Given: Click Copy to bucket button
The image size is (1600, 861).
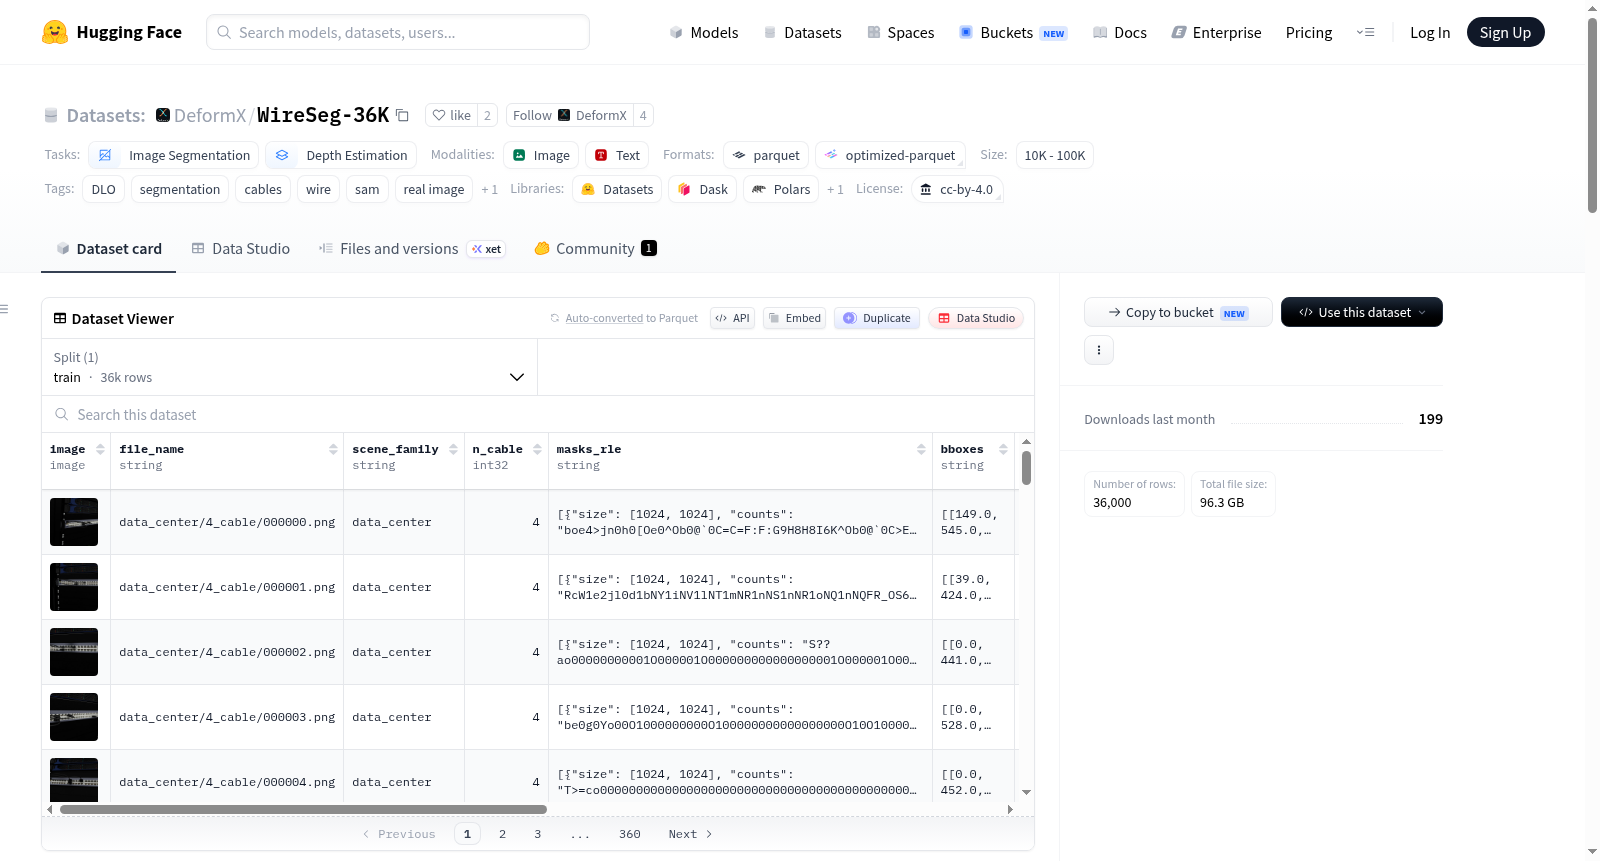Looking at the screenshot, I should [x=1178, y=312].
